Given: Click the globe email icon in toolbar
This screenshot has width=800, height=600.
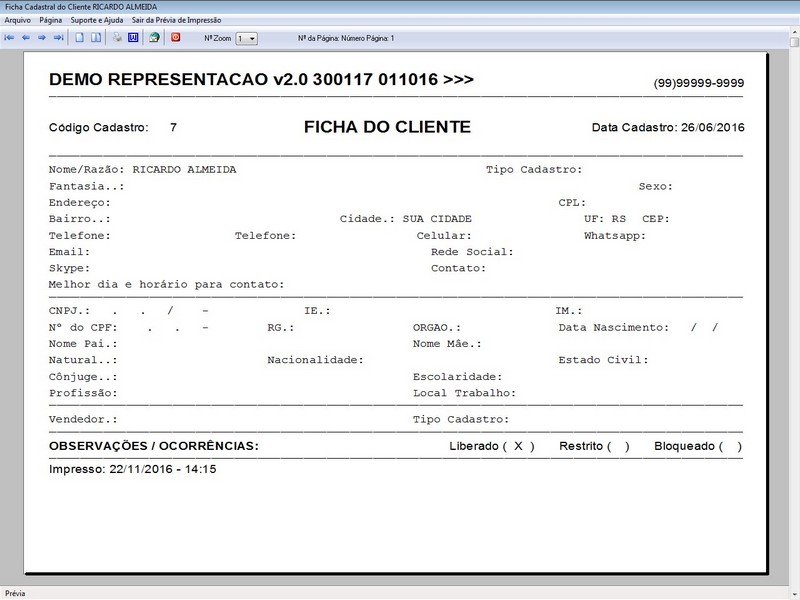Looking at the screenshot, I should tap(154, 38).
